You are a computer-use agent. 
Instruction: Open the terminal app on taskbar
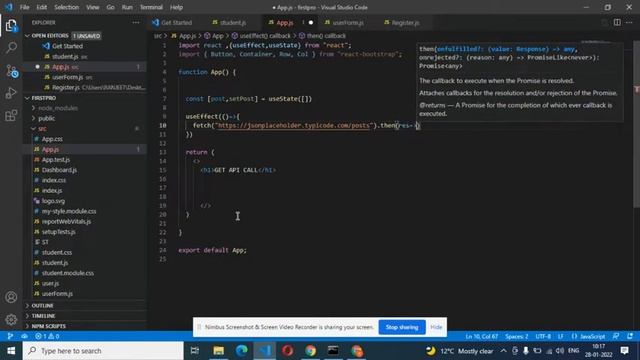[333, 351]
